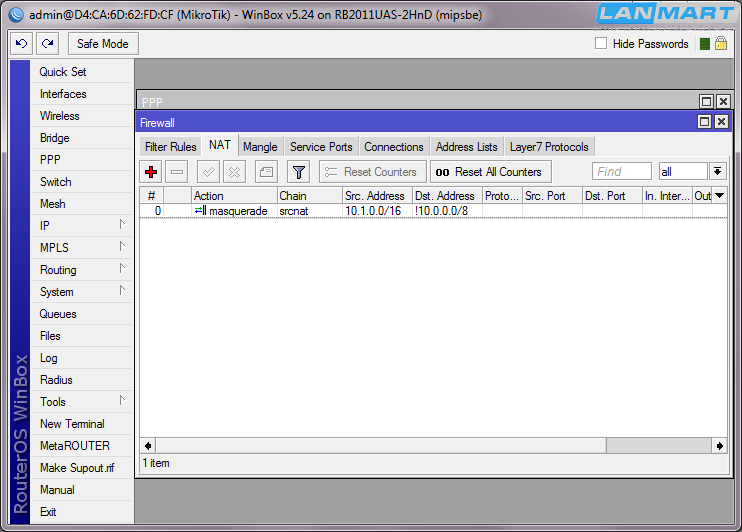Open Log menu item
Image resolution: width=742 pixels, height=532 pixels.
pos(81,358)
